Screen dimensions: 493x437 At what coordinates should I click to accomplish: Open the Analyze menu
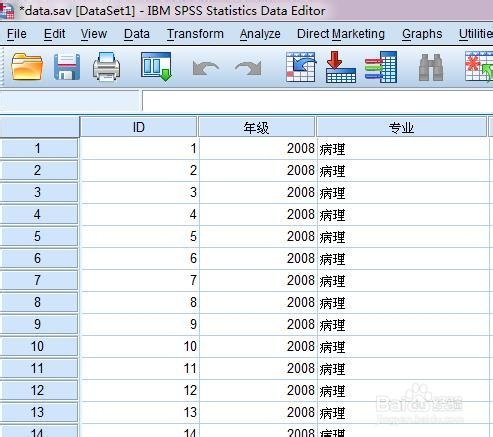point(260,34)
